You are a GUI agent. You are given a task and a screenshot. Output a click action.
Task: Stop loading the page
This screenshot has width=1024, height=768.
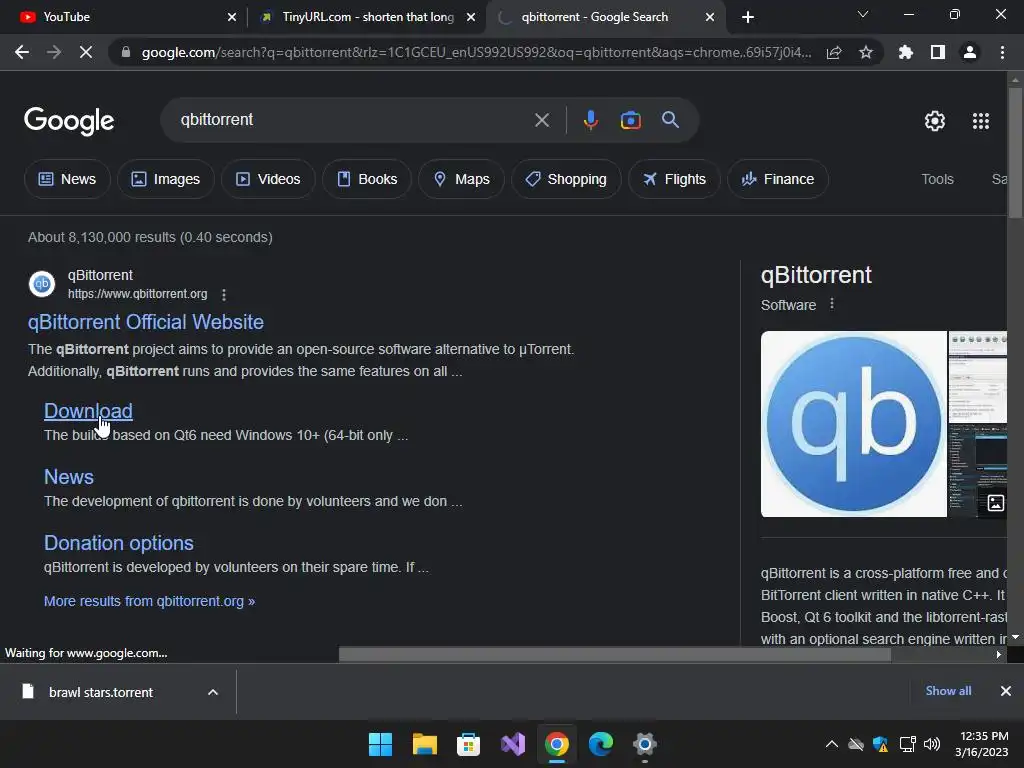tap(86, 52)
